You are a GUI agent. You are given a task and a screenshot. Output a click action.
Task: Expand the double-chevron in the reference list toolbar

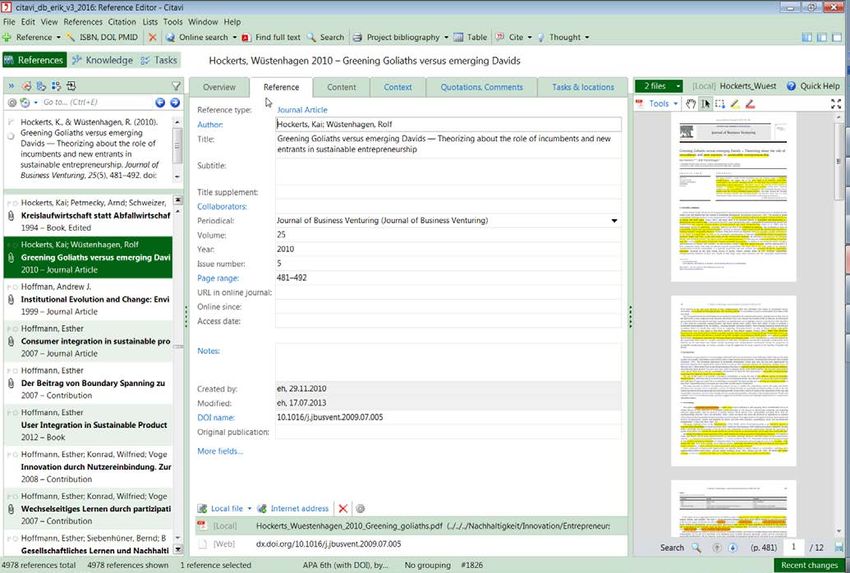coord(11,86)
